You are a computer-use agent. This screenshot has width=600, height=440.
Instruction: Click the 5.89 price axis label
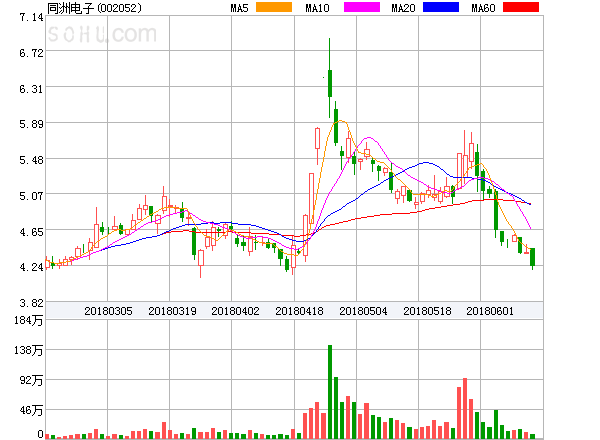tap(31, 124)
